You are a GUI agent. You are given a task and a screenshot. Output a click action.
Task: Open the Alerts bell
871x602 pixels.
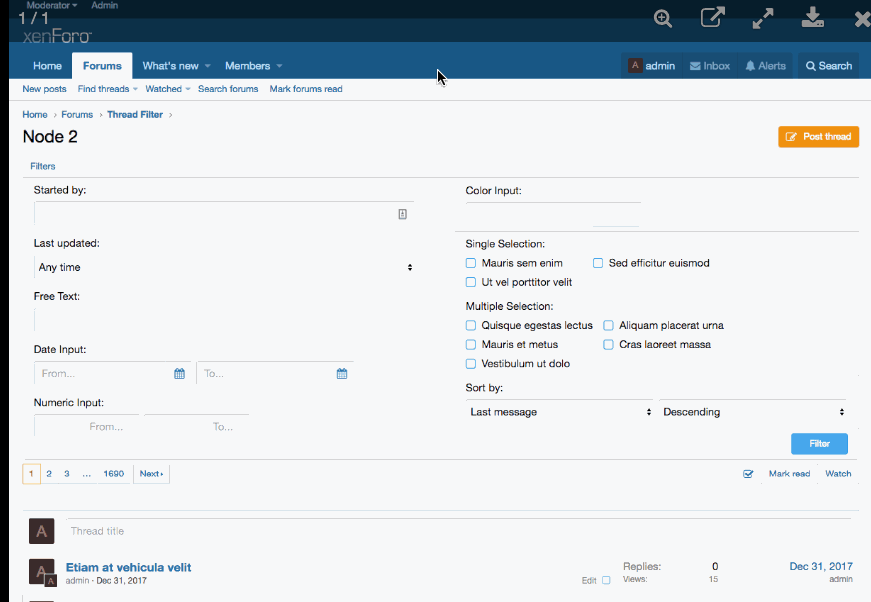click(765, 66)
